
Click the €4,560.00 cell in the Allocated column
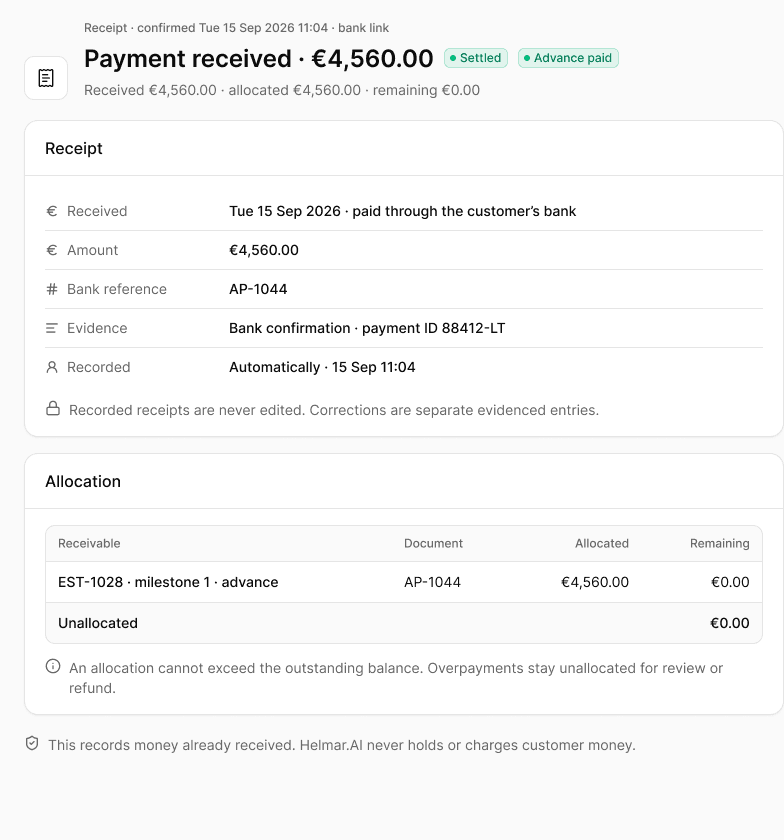(595, 582)
